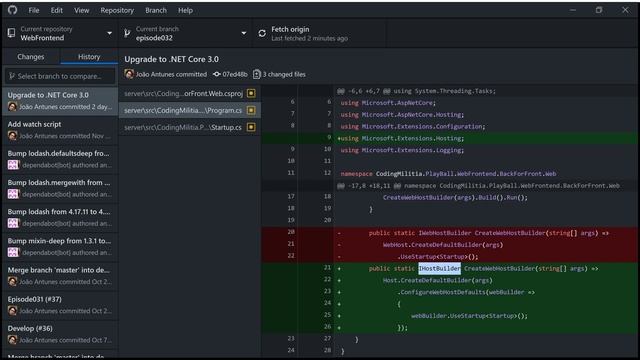Image resolution: width=640 pixels, height=360 pixels.
Task: Click the added line Host.CreateDefaultBuilder(args)
Action: click(449, 280)
